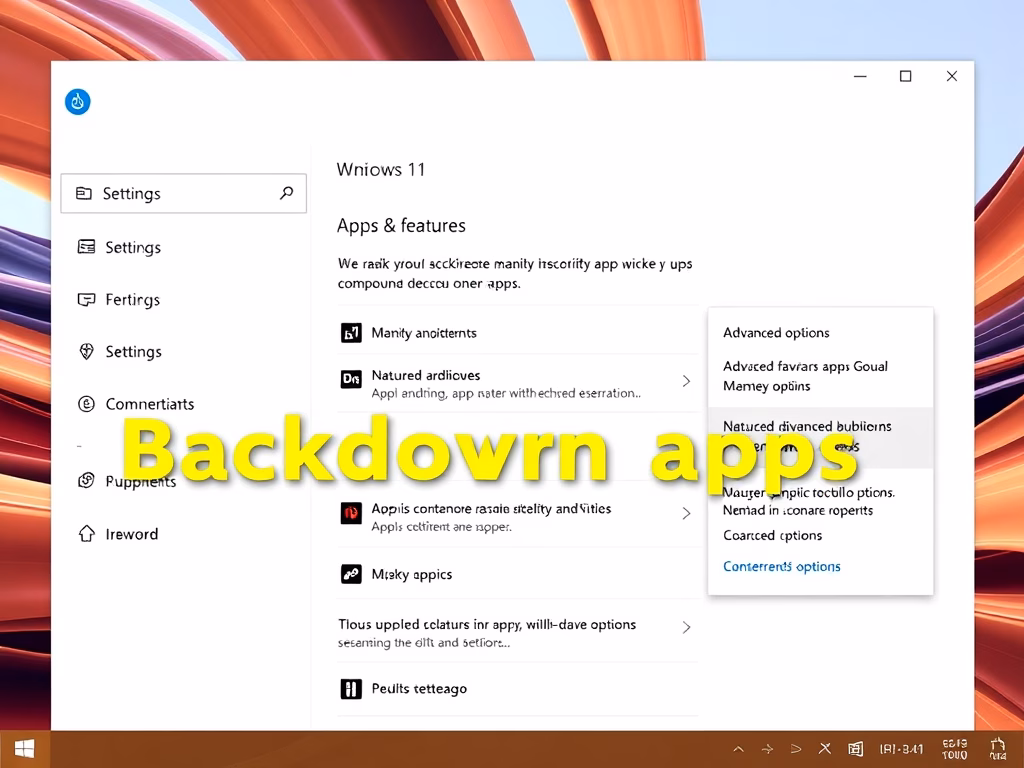Click the Apps & features heading
Image resolution: width=1024 pixels, height=768 pixels.
(402, 225)
